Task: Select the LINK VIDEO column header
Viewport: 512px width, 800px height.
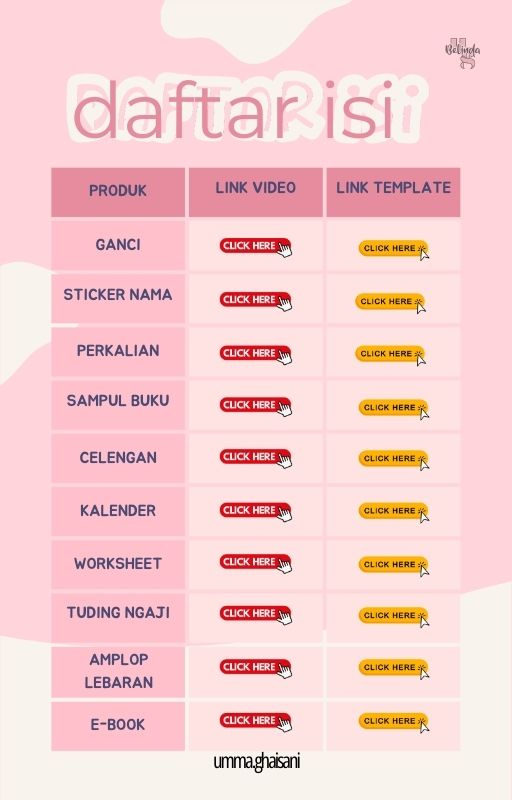Action: (x=255, y=191)
